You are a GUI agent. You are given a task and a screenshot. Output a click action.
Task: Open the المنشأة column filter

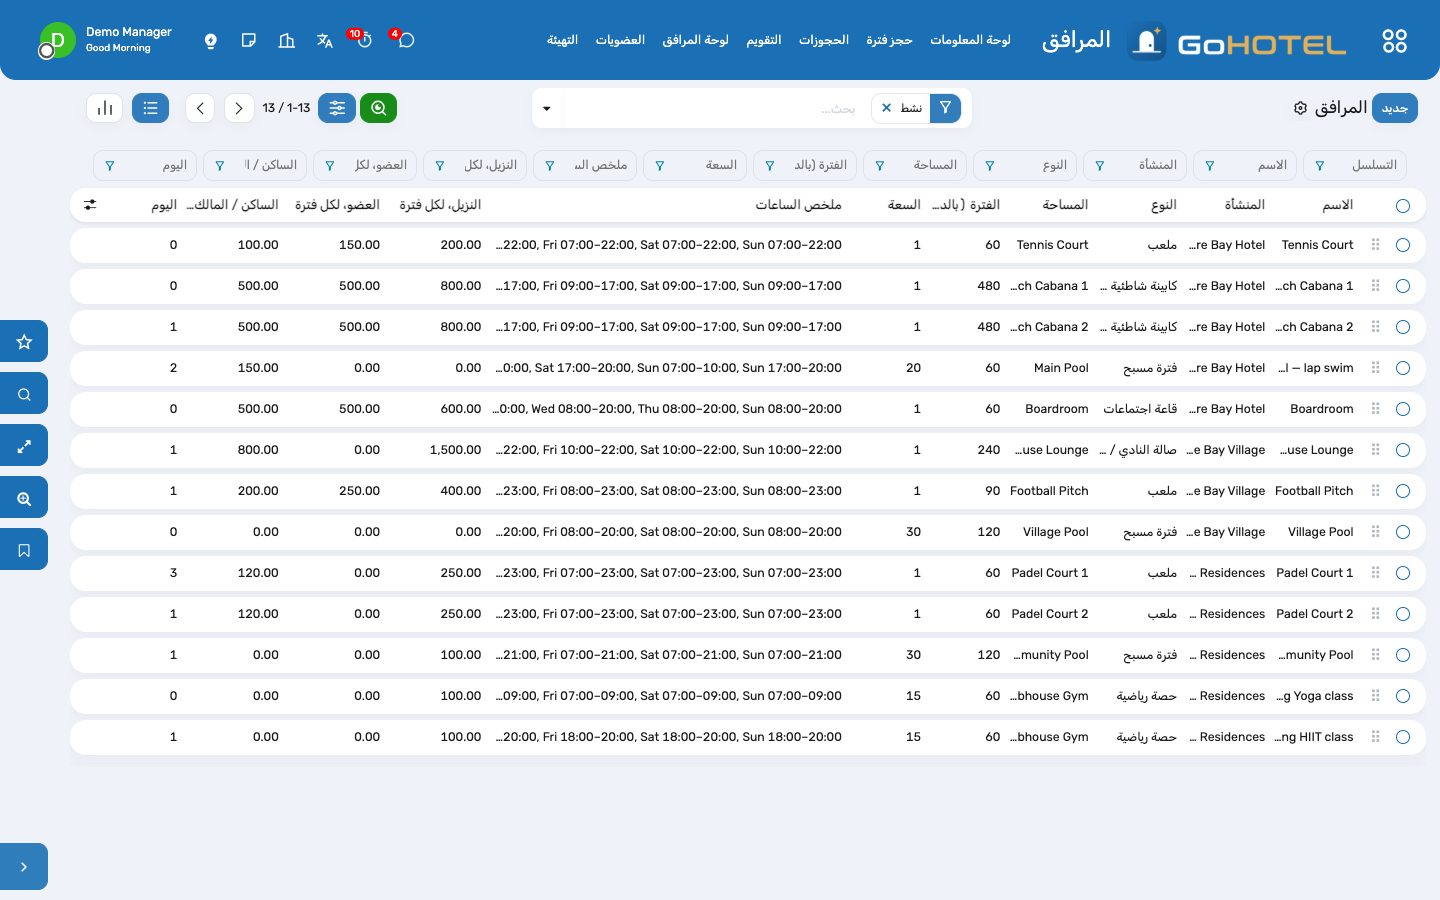click(1135, 165)
